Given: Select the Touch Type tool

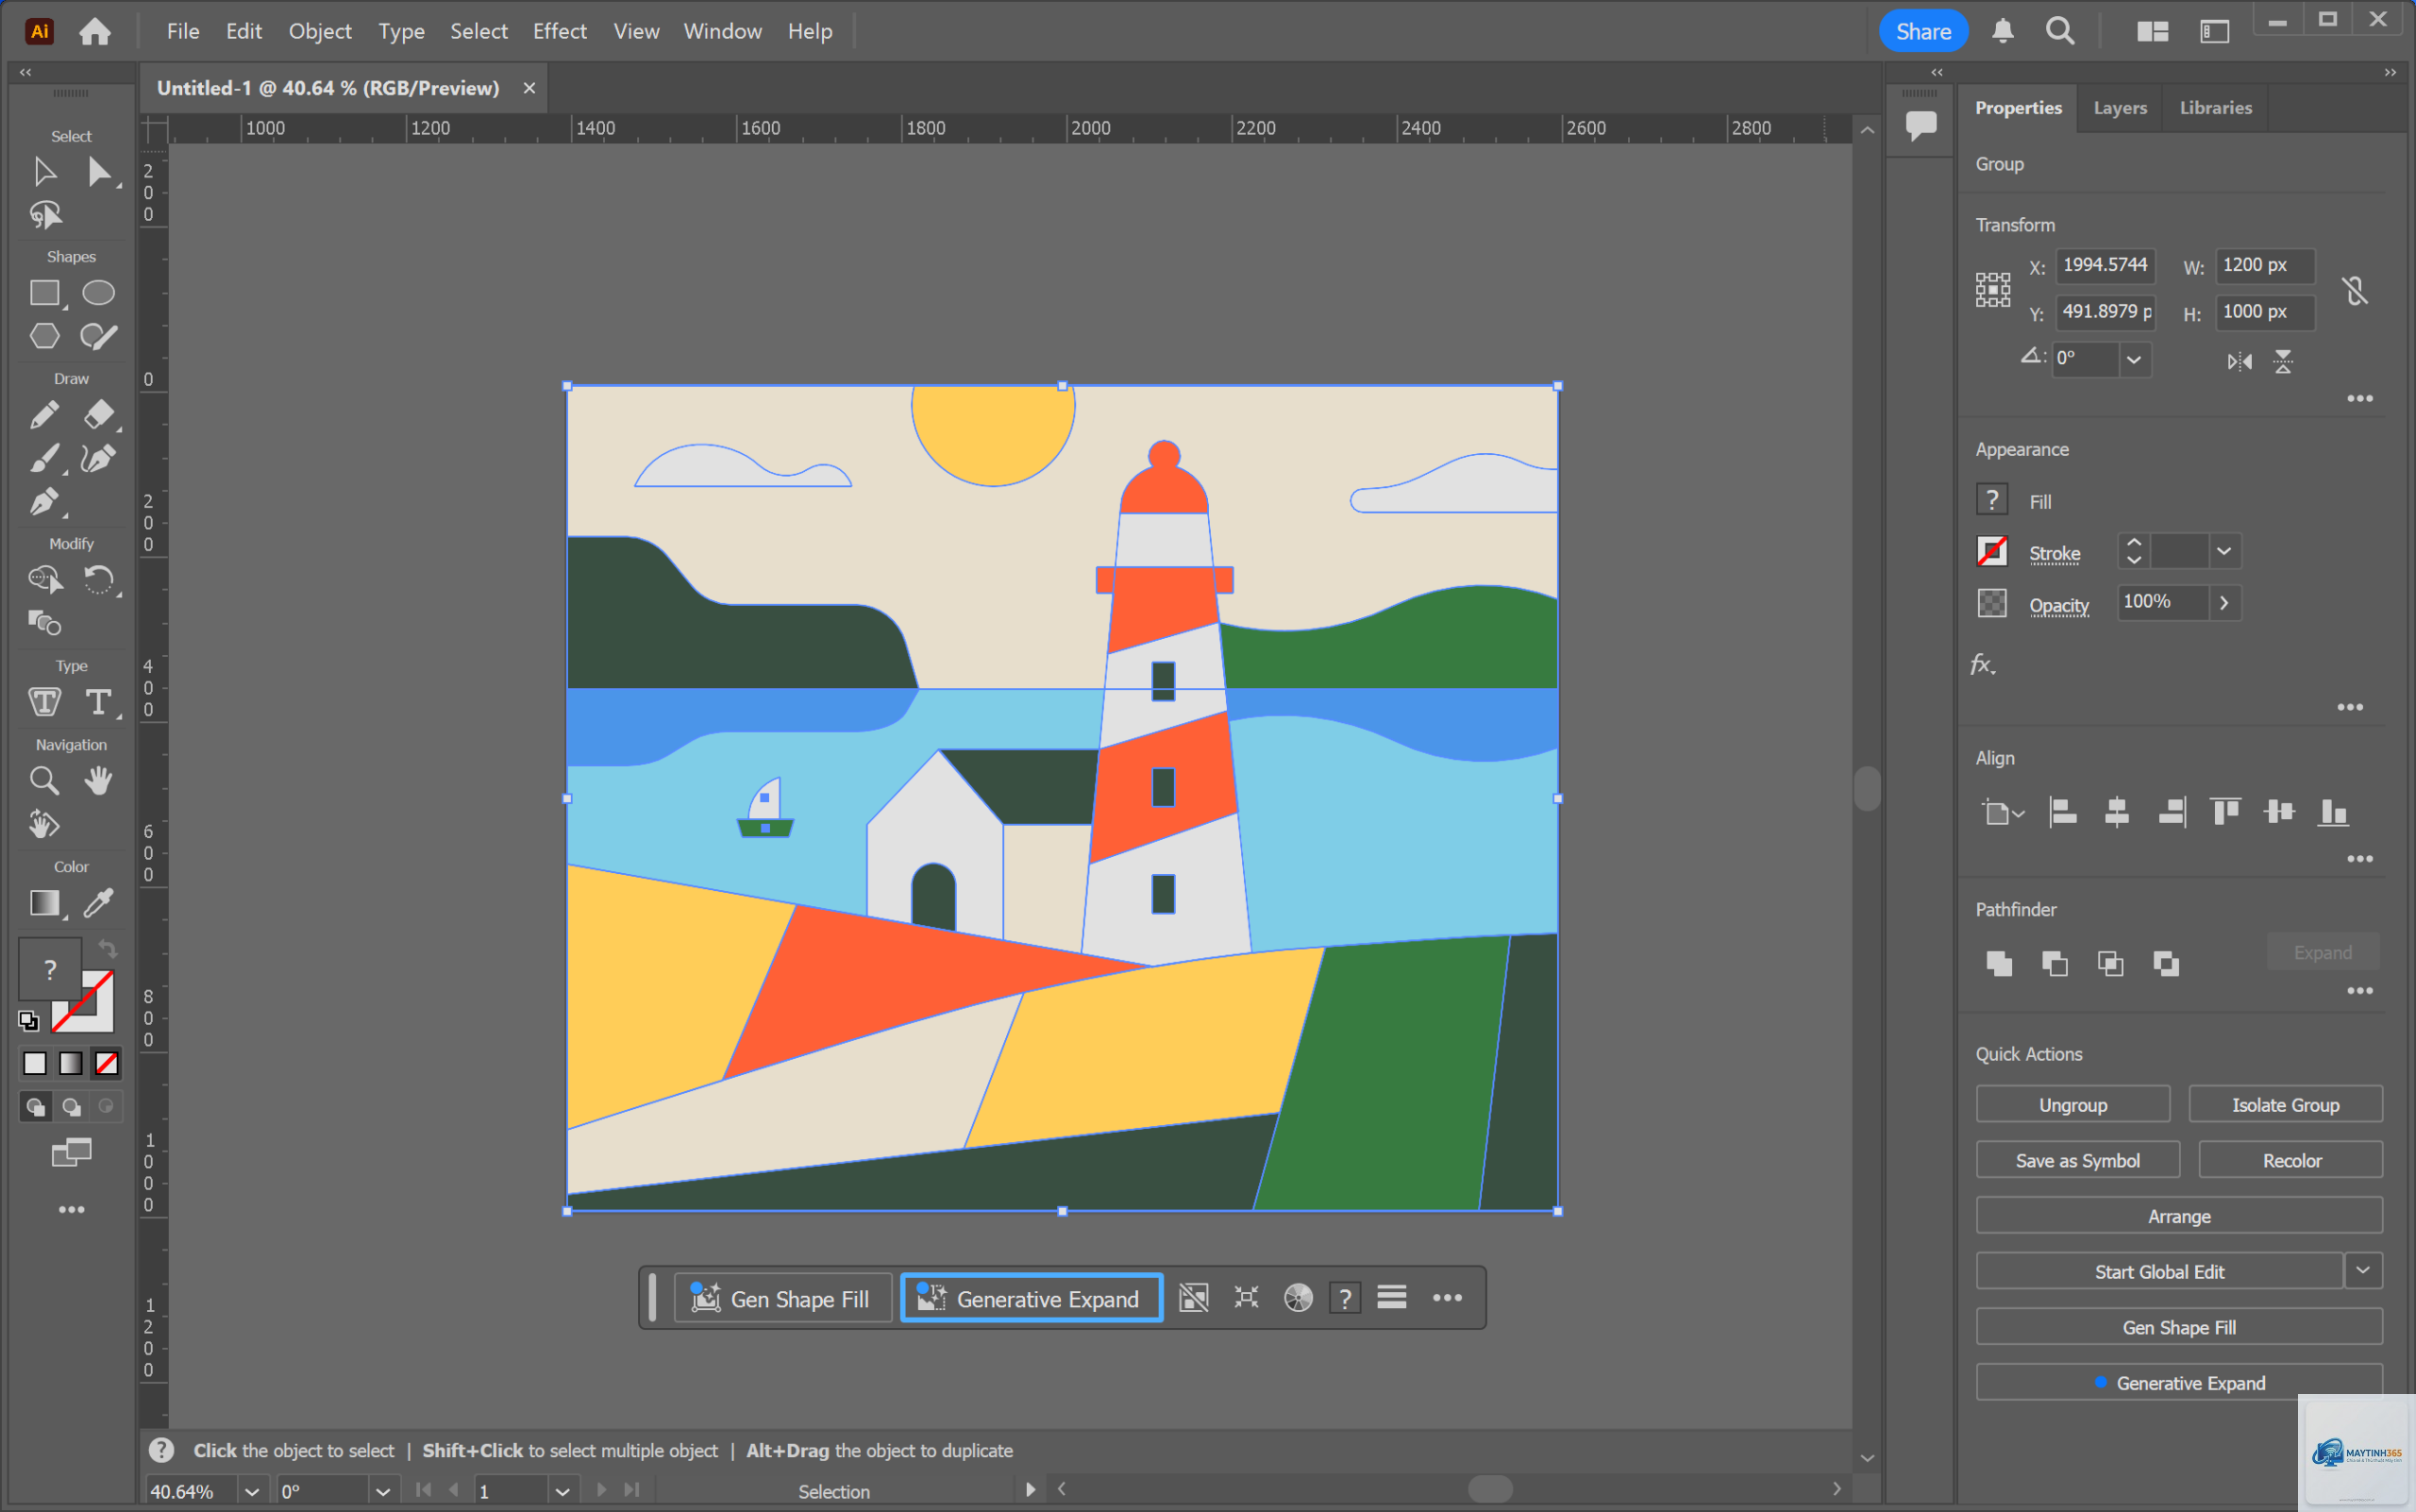Looking at the screenshot, I should coord(45,702).
